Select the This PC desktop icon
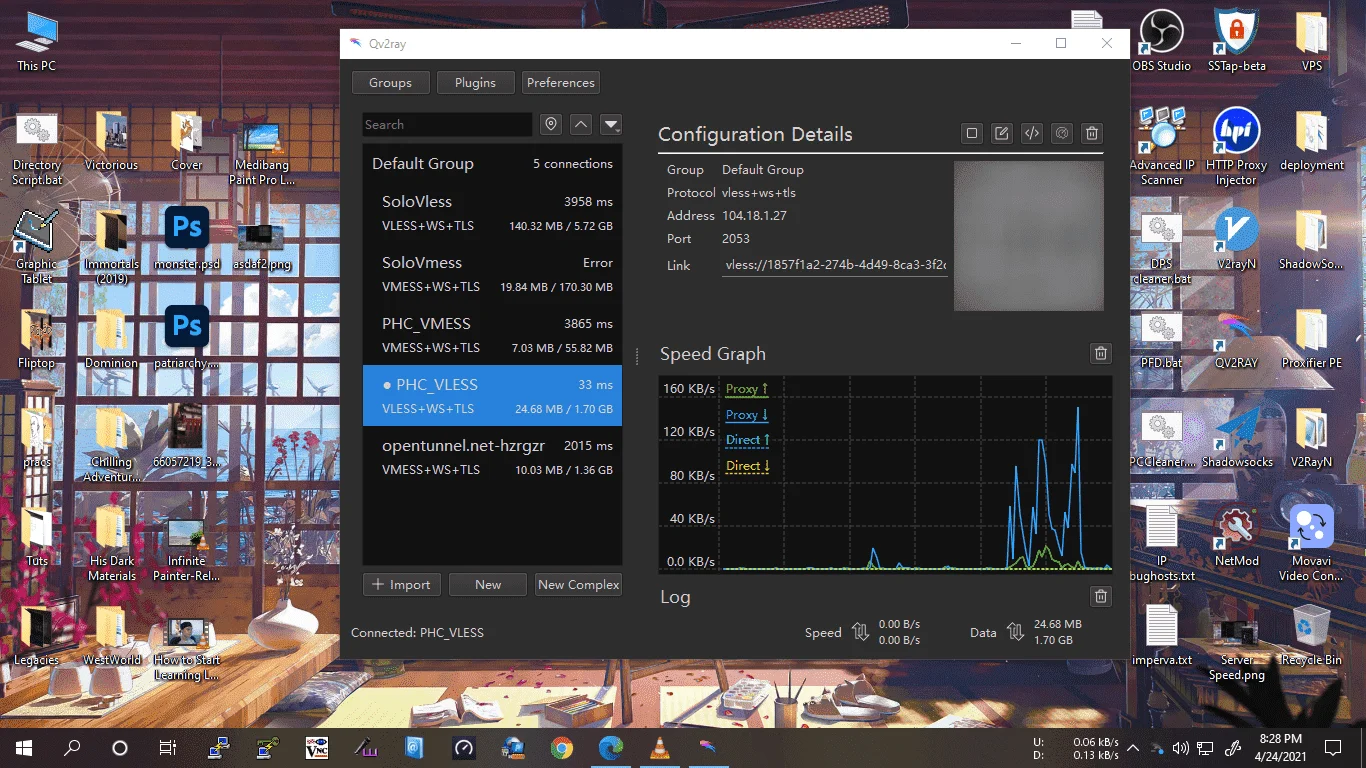1366x768 pixels. click(37, 41)
